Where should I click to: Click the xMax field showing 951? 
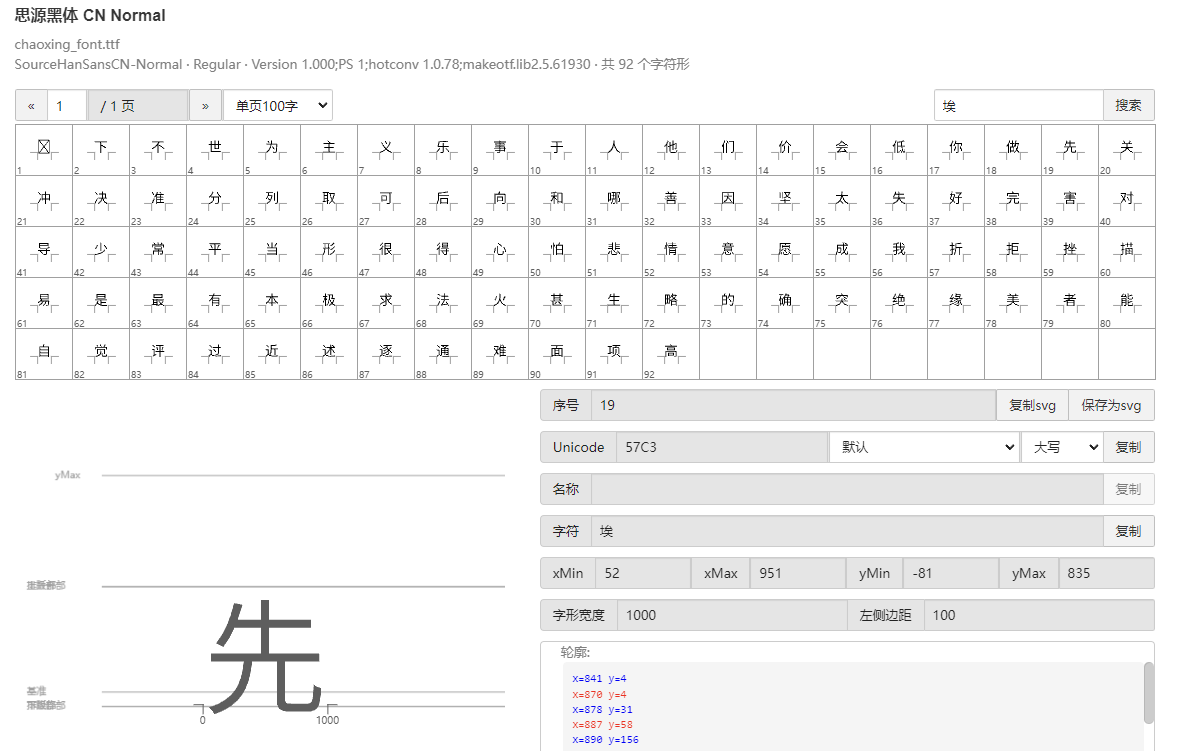tap(798, 574)
